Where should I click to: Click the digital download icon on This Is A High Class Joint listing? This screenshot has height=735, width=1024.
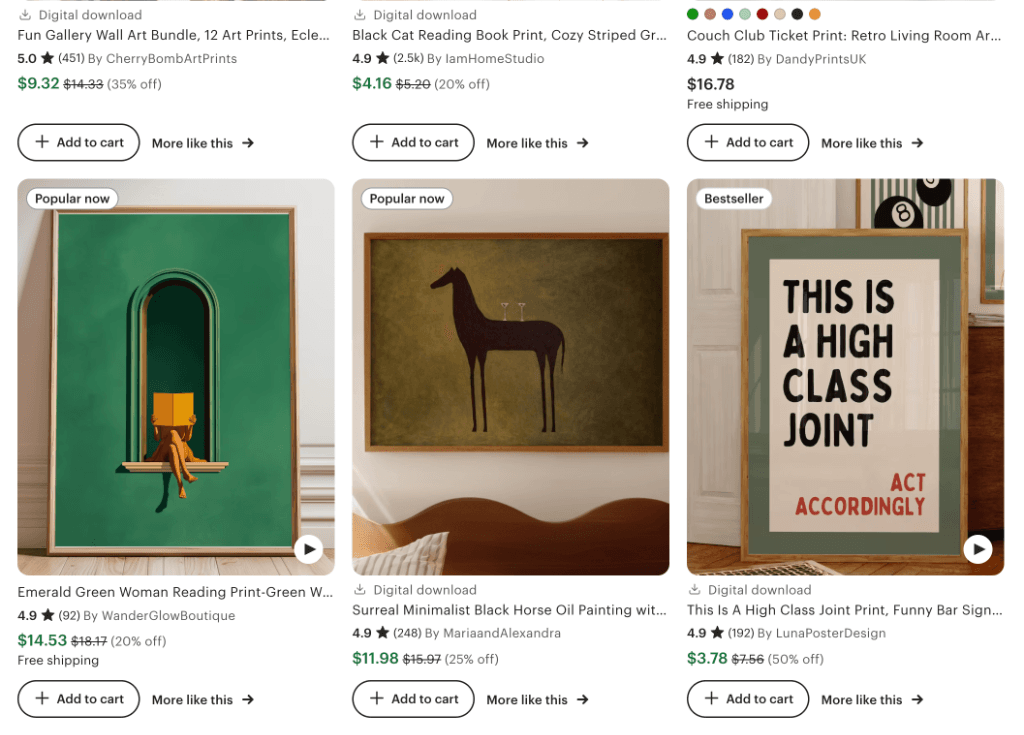coord(695,589)
